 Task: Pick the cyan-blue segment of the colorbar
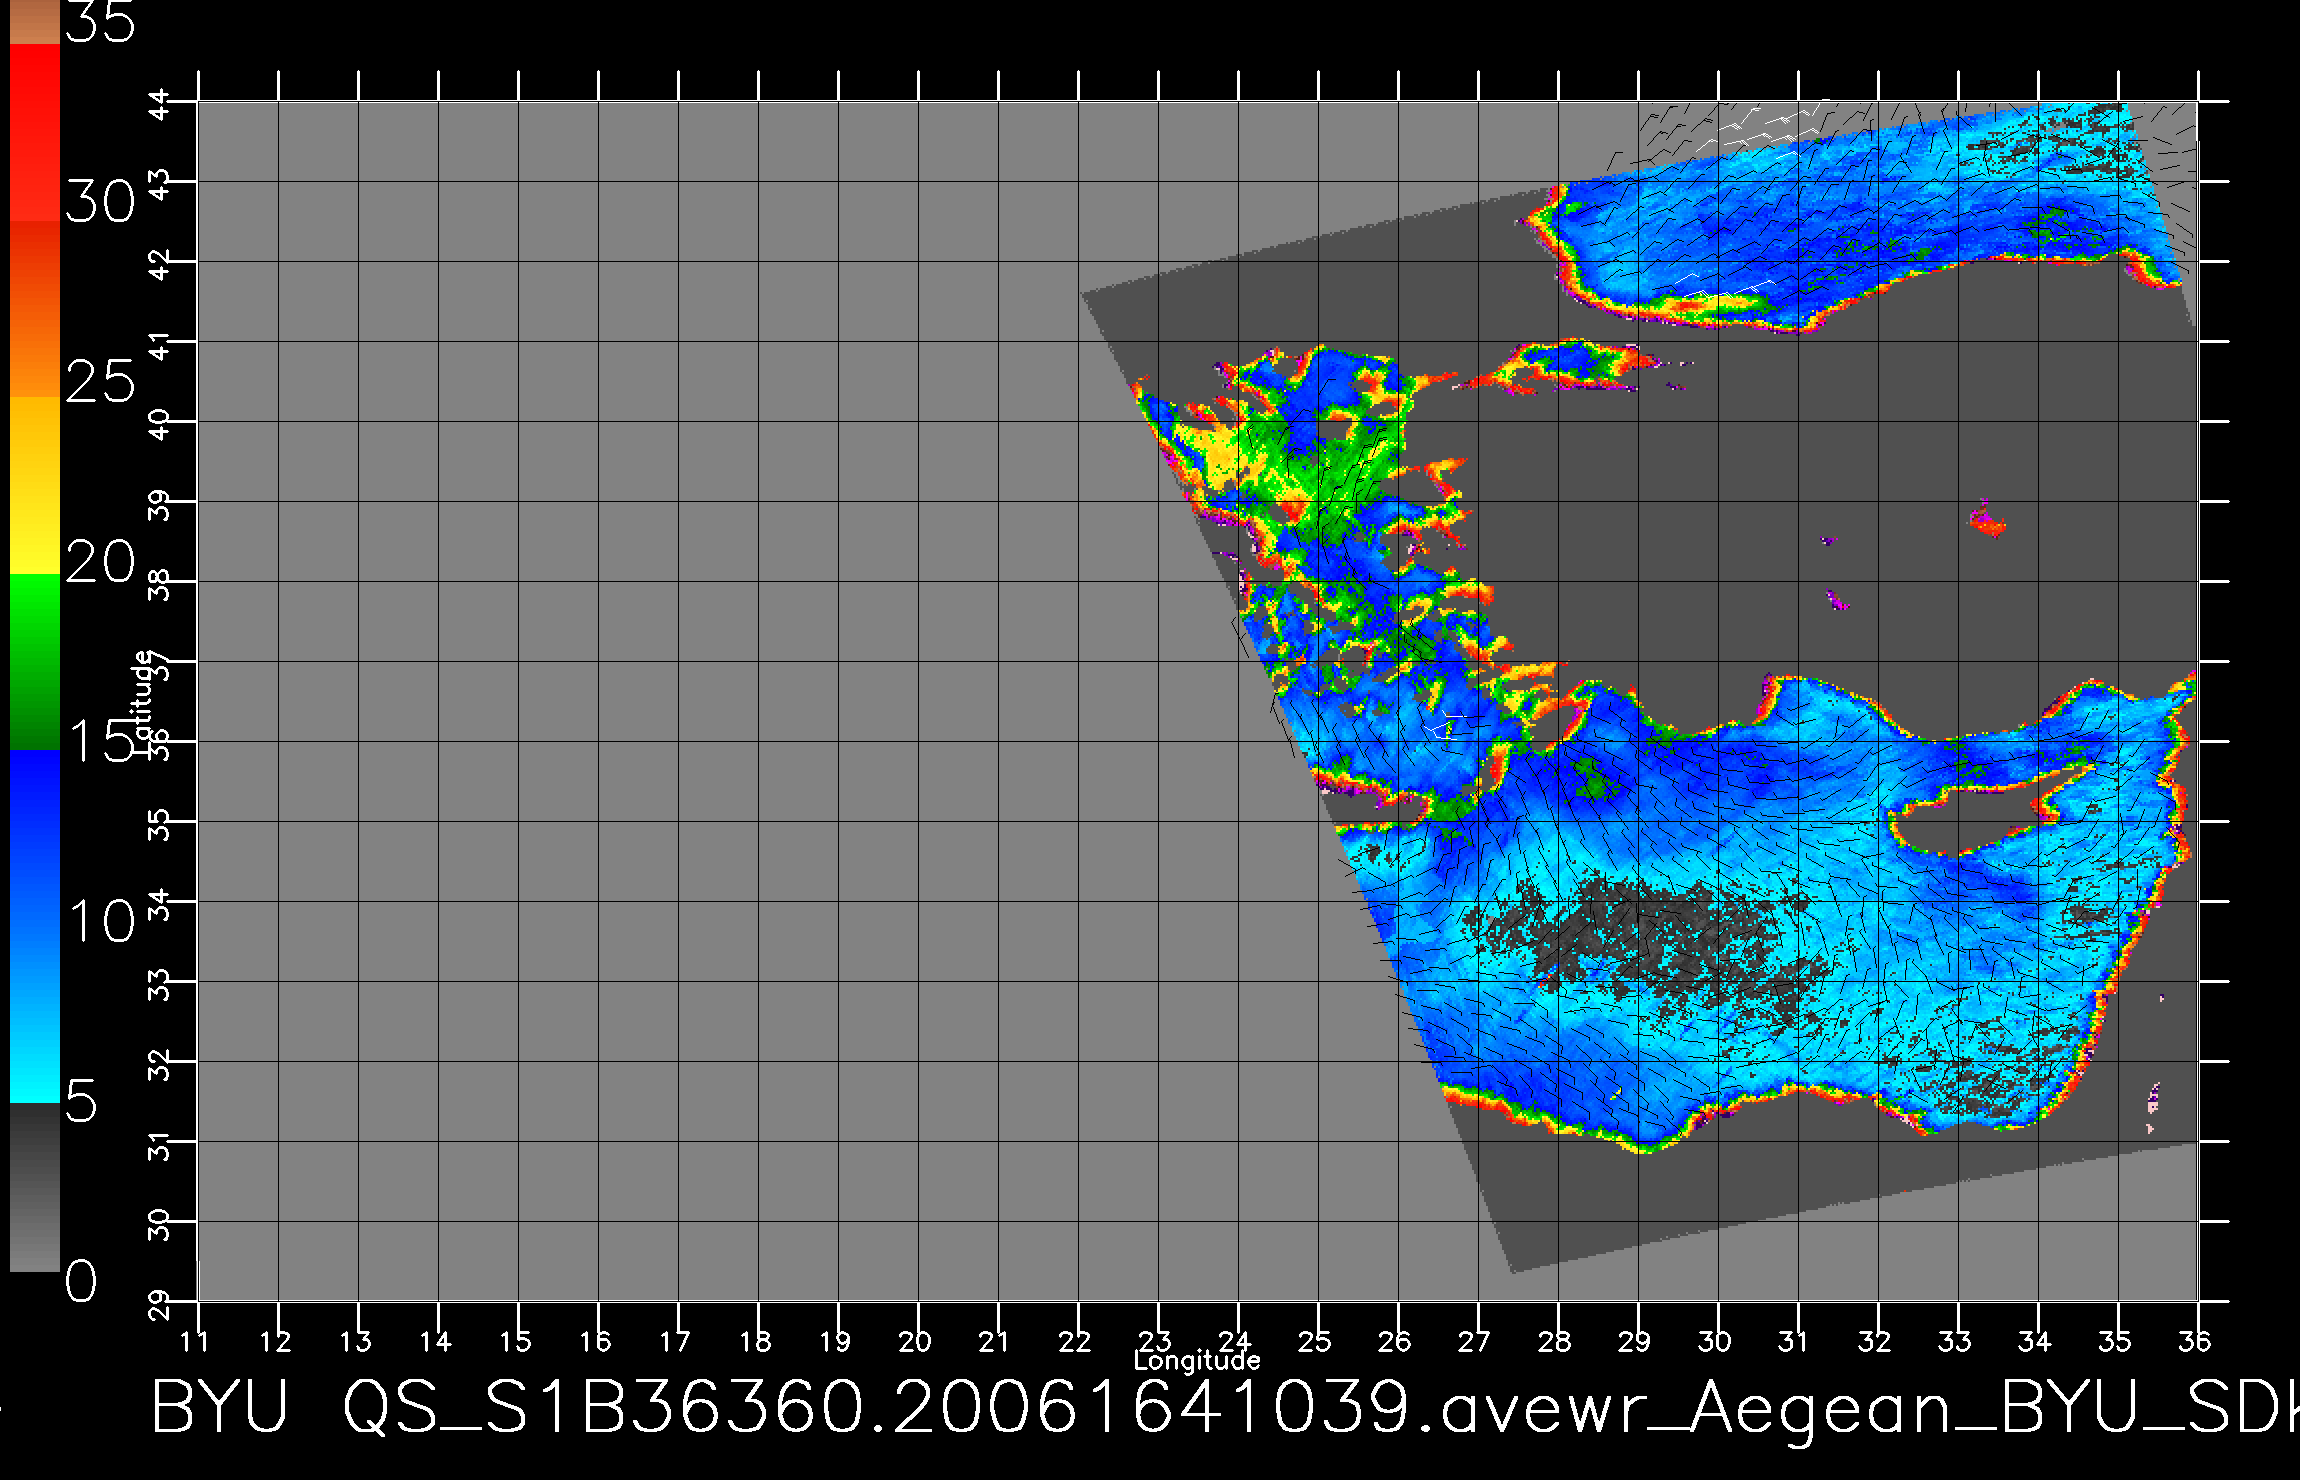coord(35,926)
